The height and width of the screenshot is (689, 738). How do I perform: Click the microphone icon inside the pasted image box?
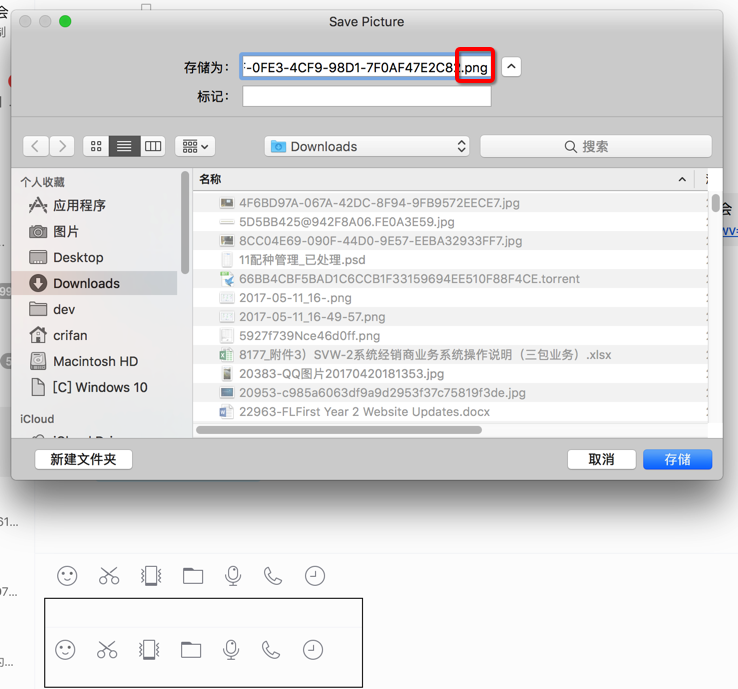point(231,650)
